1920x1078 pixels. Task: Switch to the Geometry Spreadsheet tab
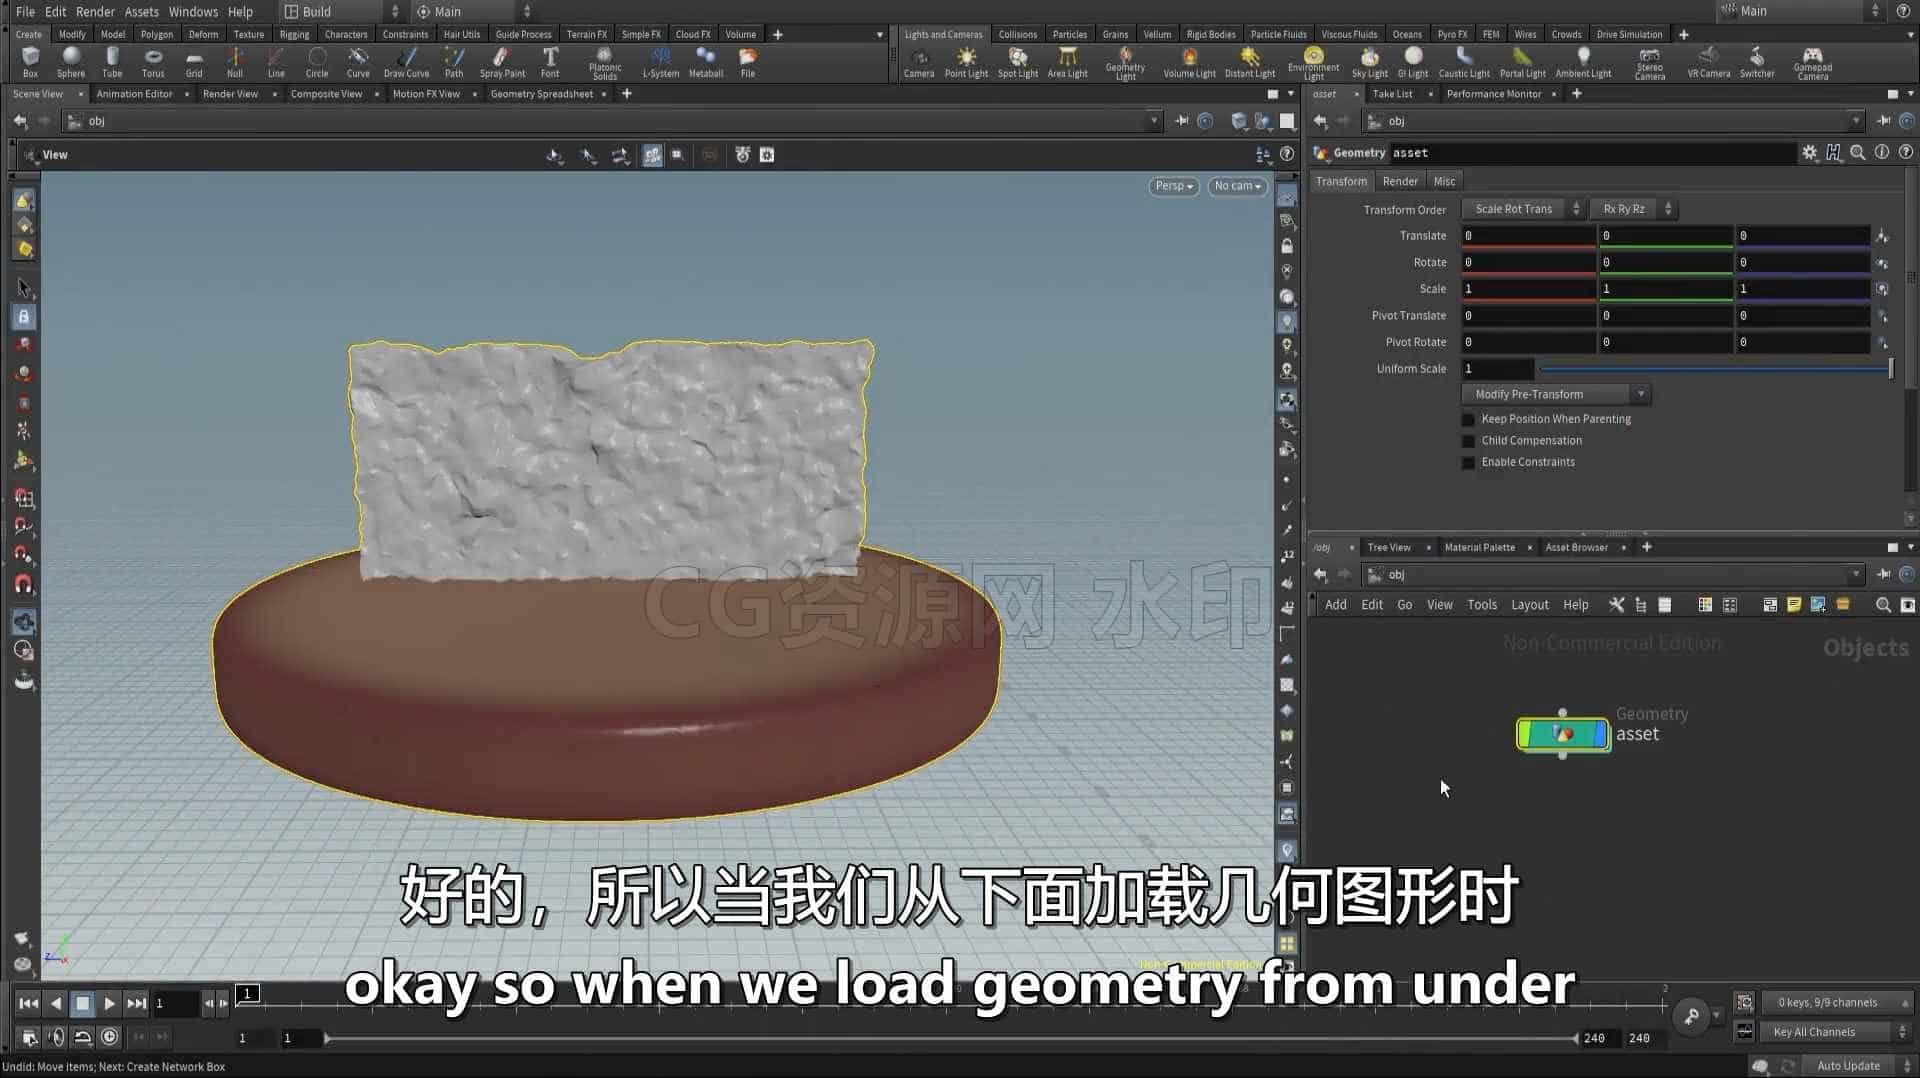point(541,94)
